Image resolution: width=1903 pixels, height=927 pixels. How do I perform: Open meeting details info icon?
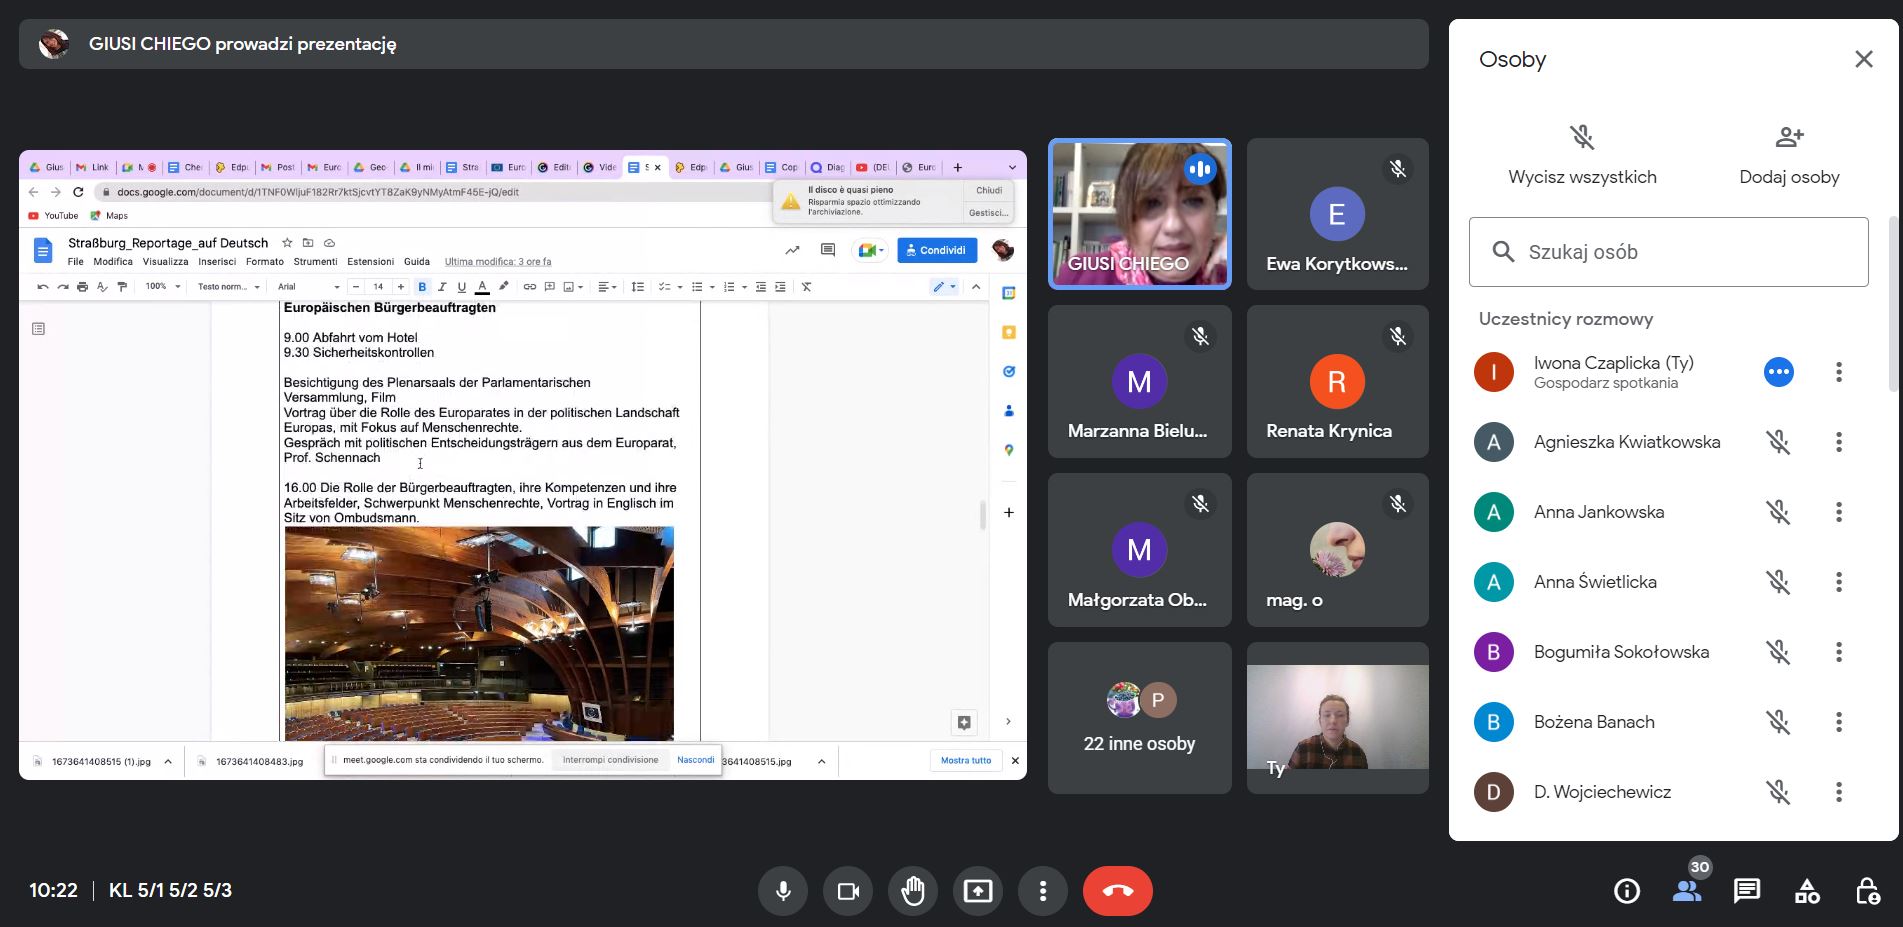tap(1627, 890)
